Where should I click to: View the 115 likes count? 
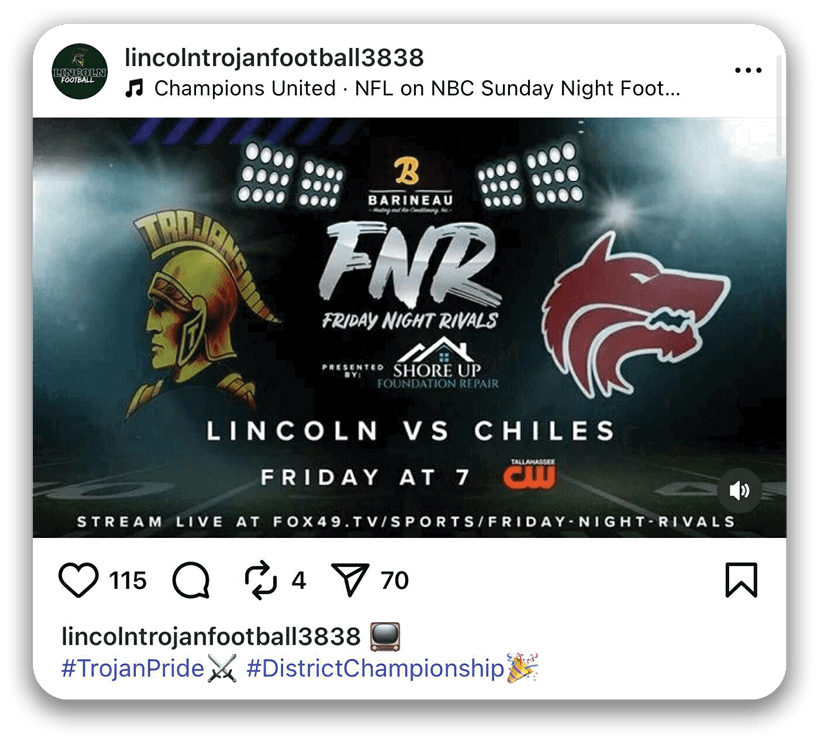pyautogui.click(x=128, y=581)
